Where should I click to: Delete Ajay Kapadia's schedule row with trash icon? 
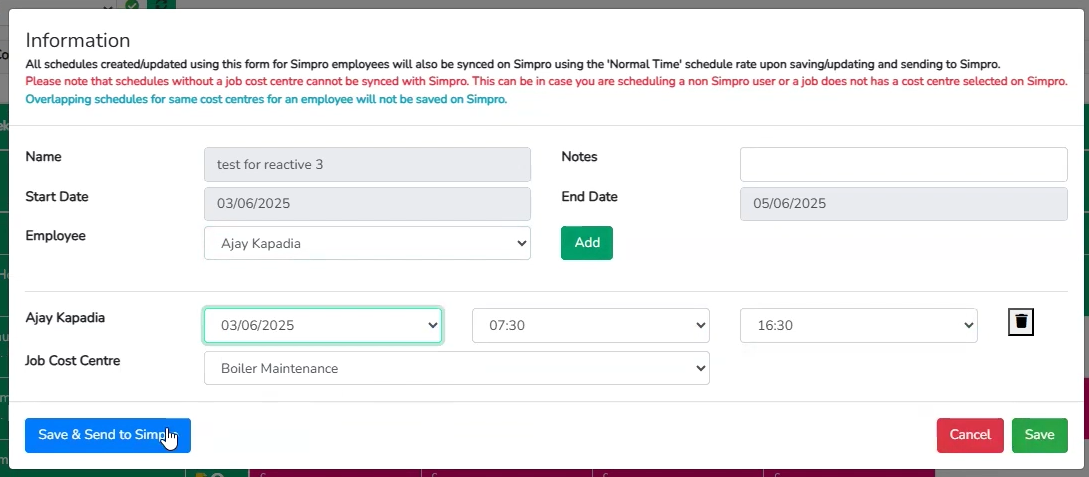[x=1021, y=322]
